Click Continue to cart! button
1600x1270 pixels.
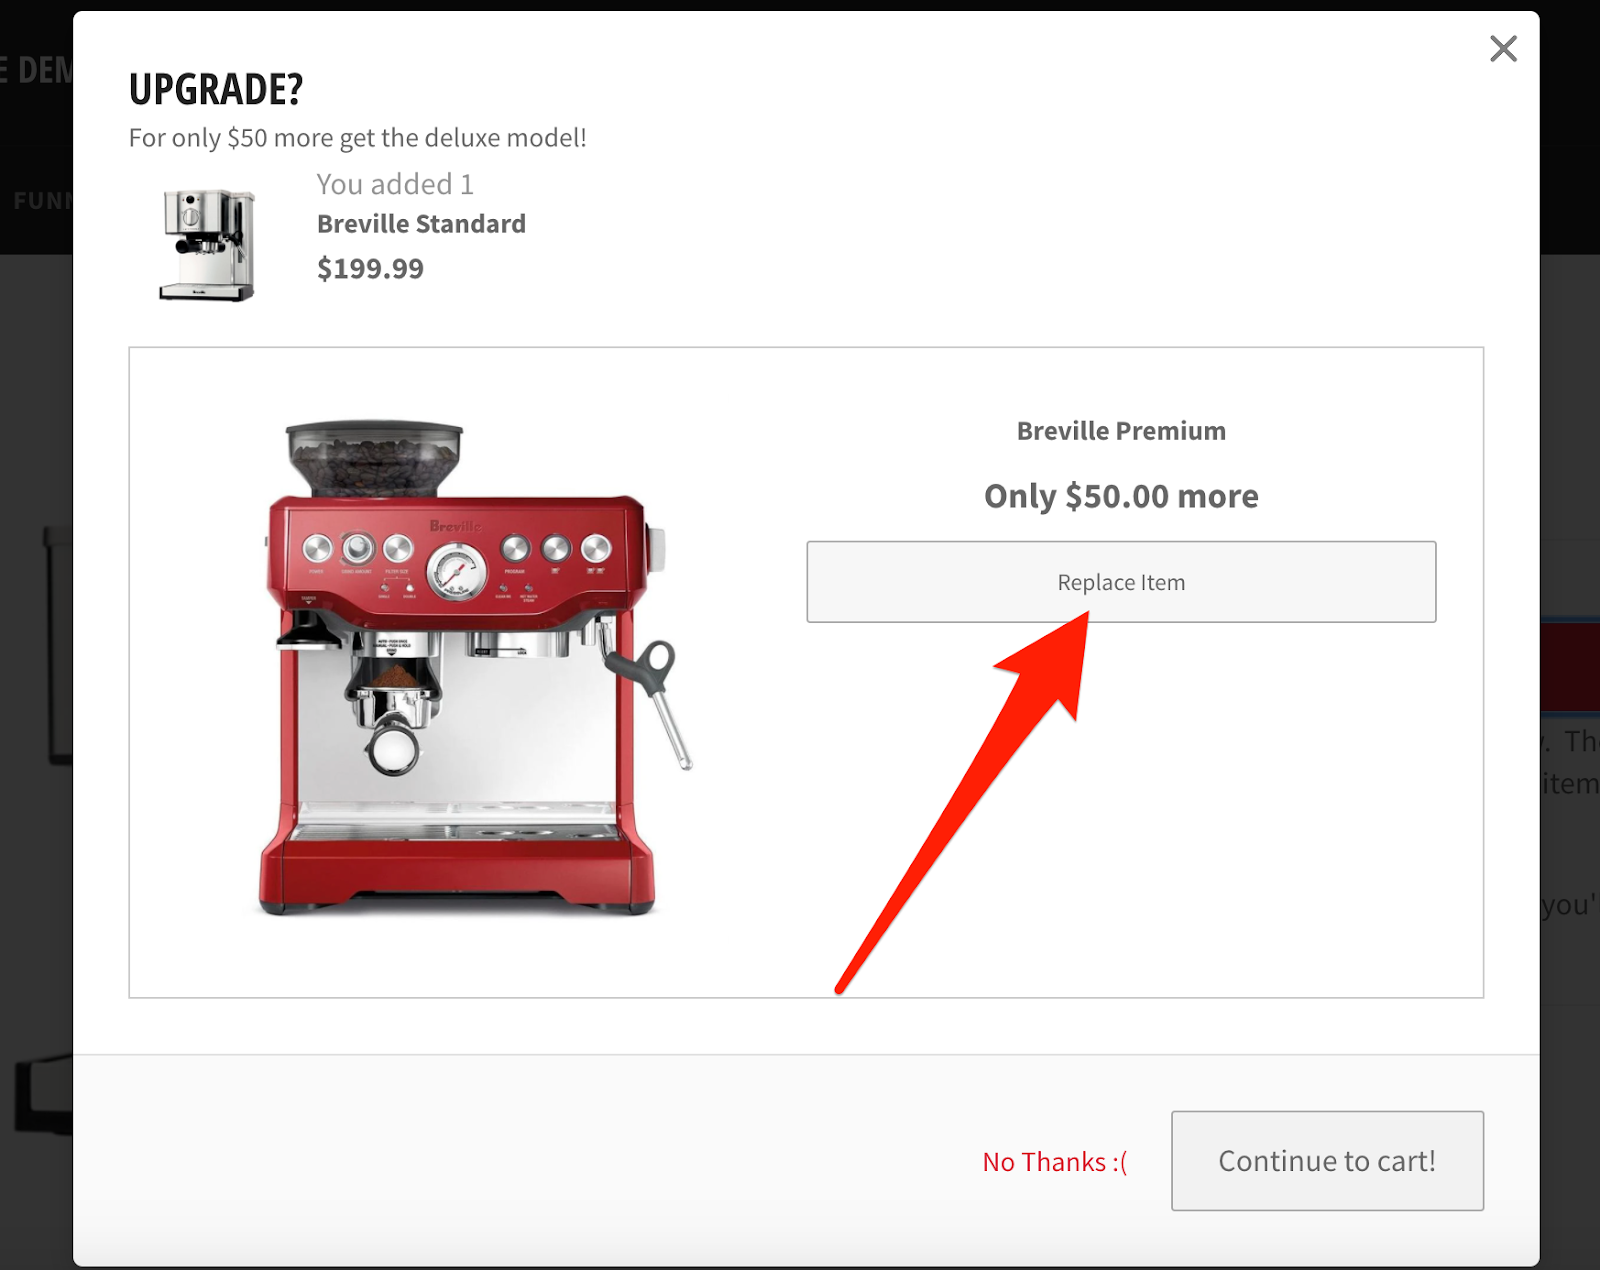(1327, 1161)
